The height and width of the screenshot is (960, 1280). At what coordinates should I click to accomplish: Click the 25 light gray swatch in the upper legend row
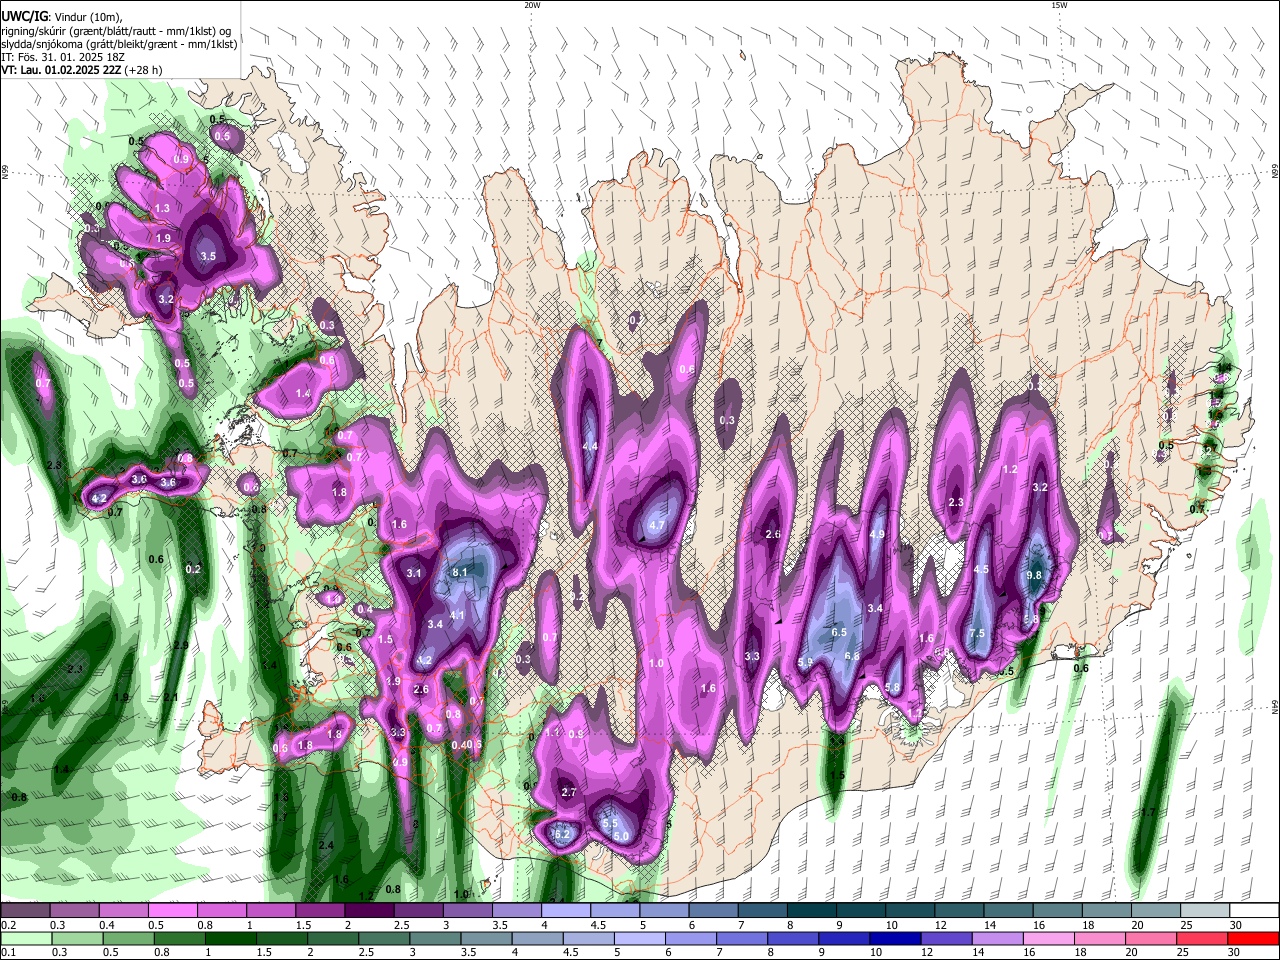(1204, 911)
